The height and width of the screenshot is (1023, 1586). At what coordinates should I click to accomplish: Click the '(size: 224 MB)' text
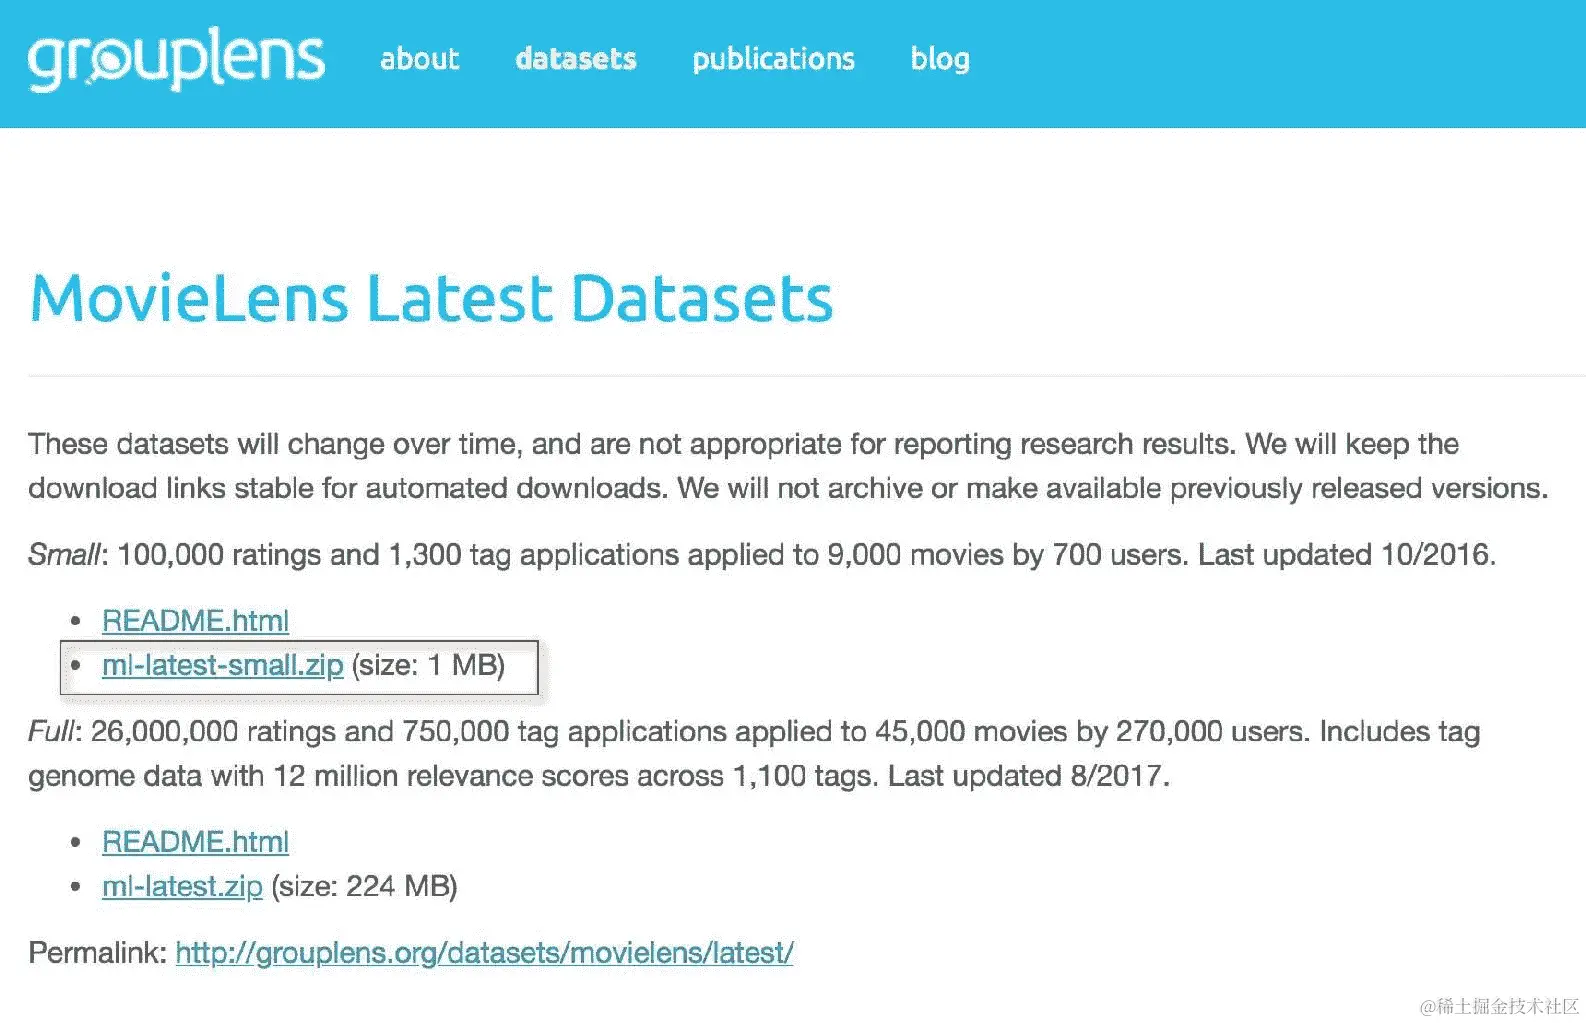[364, 886]
